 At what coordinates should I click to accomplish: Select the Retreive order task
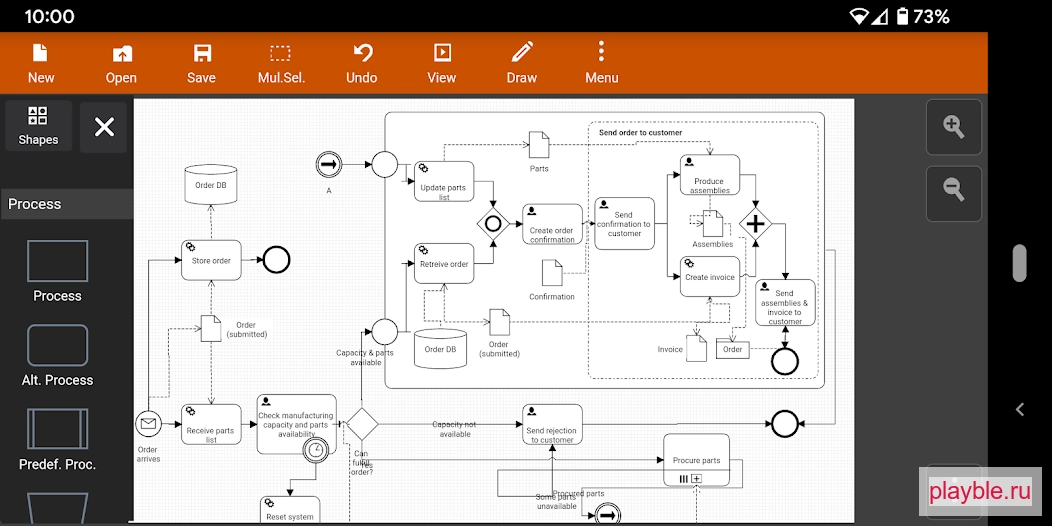point(444,264)
